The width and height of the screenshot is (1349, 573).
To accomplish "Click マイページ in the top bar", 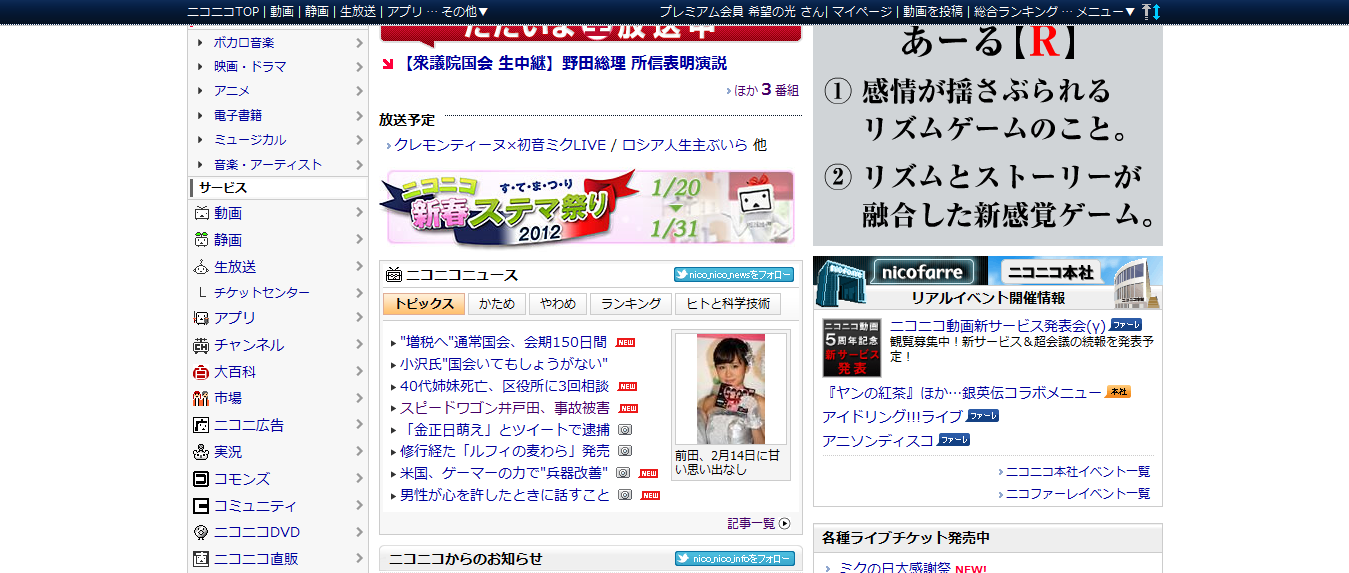I will click(x=862, y=11).
